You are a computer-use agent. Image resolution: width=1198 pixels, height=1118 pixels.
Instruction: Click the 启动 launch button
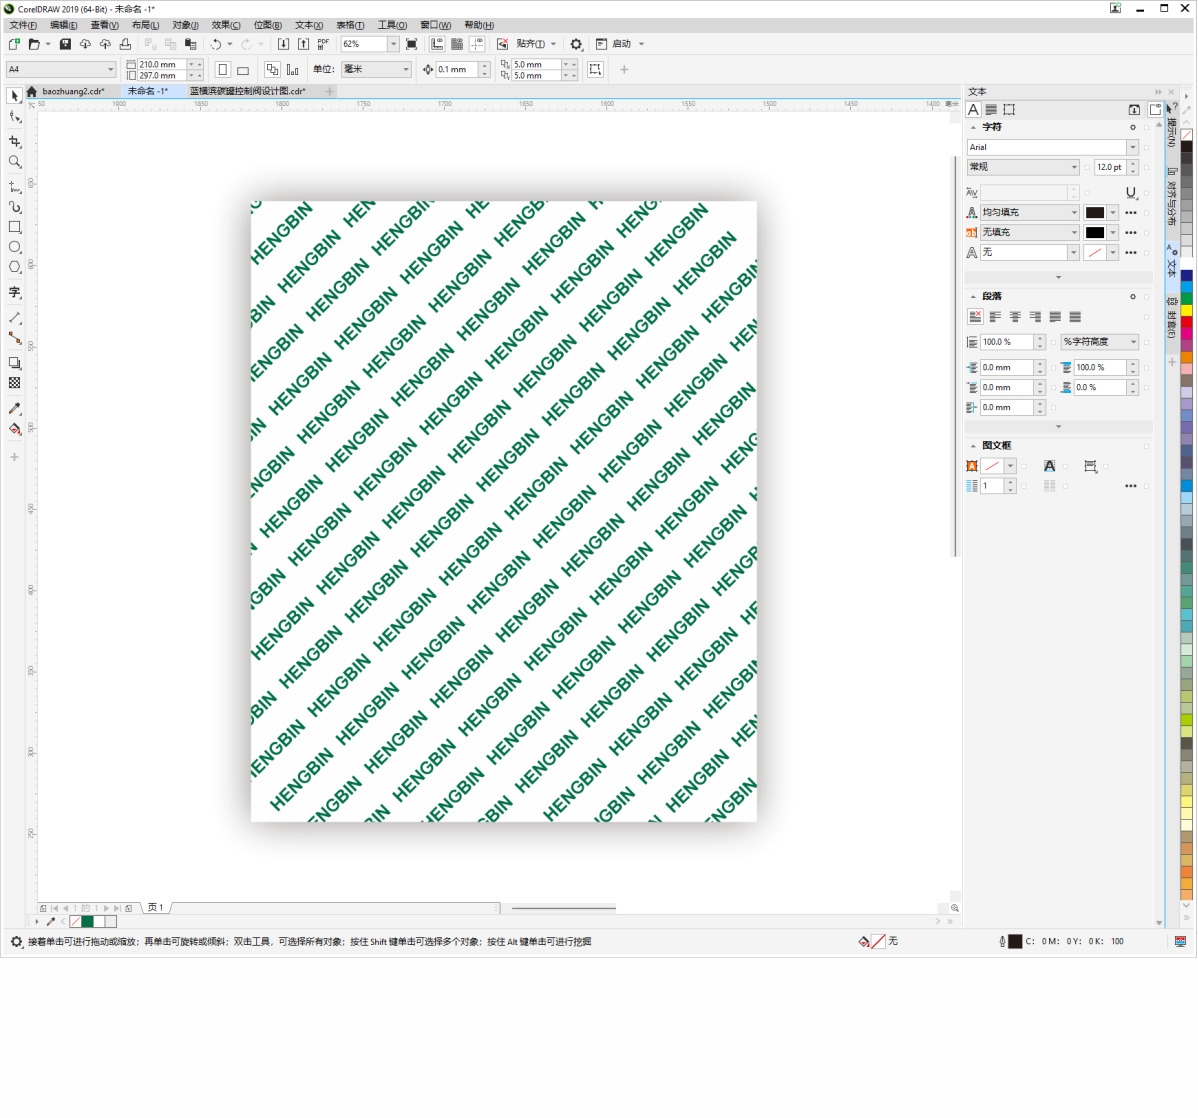(622, 44)
